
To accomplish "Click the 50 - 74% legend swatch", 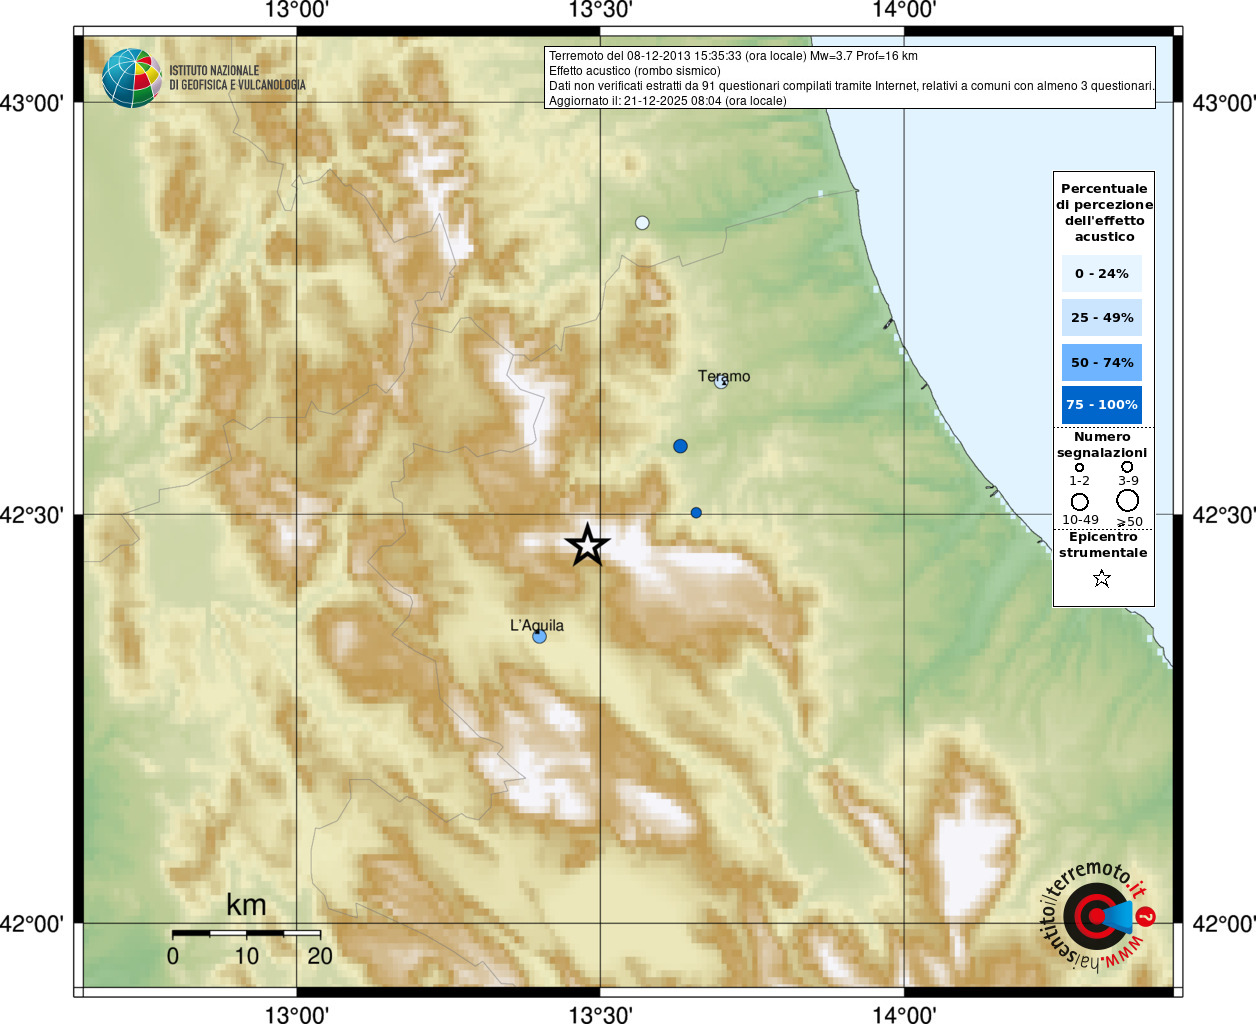I will [1102, 362].
